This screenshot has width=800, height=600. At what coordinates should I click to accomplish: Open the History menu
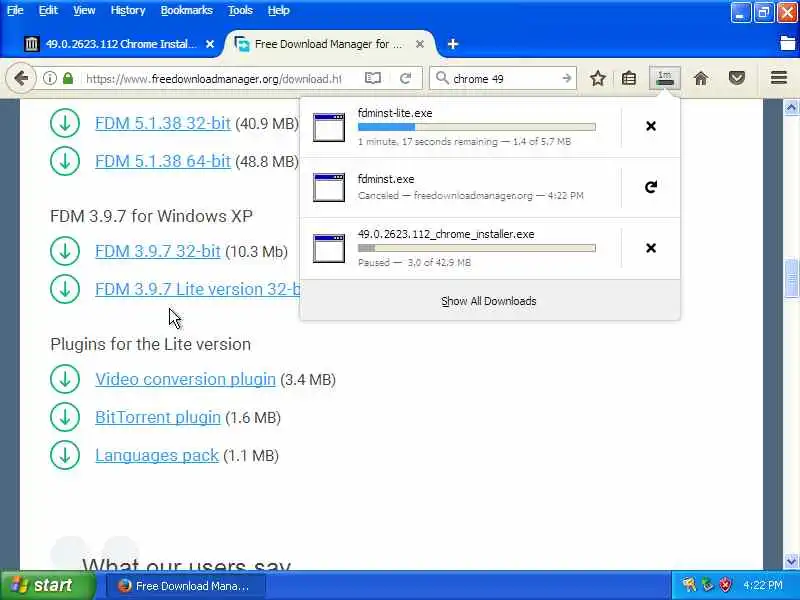click(128, 10)
